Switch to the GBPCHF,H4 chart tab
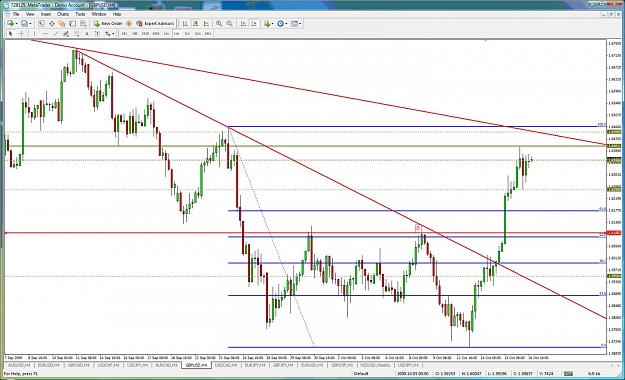625x380 pixels. [342, 365]
